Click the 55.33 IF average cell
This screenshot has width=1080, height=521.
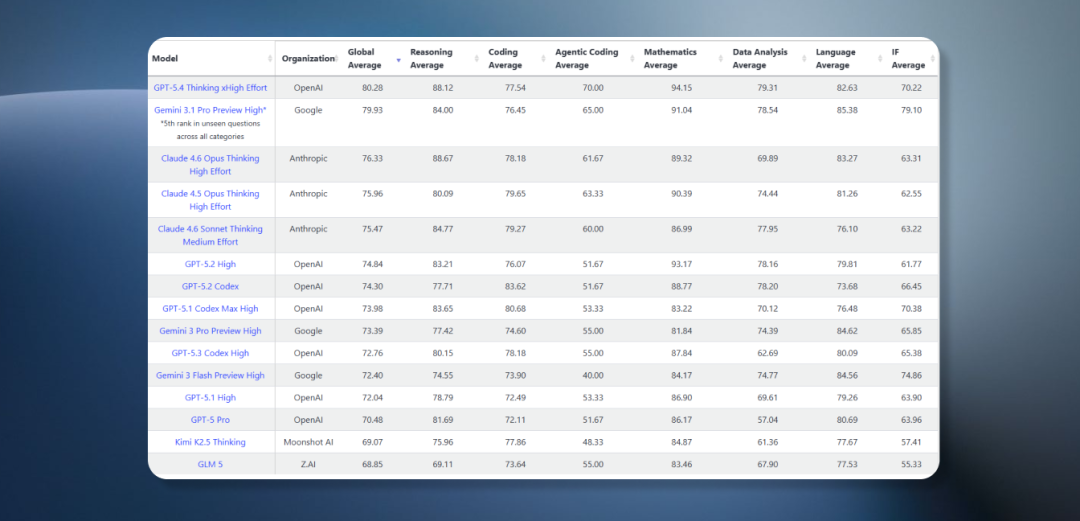[x=911, y=464]
